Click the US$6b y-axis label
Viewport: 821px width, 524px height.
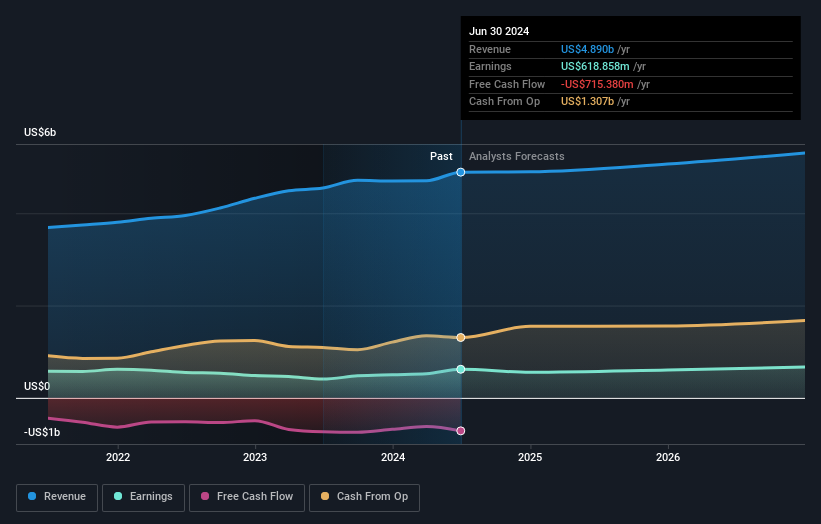click(x=40, y=132)
